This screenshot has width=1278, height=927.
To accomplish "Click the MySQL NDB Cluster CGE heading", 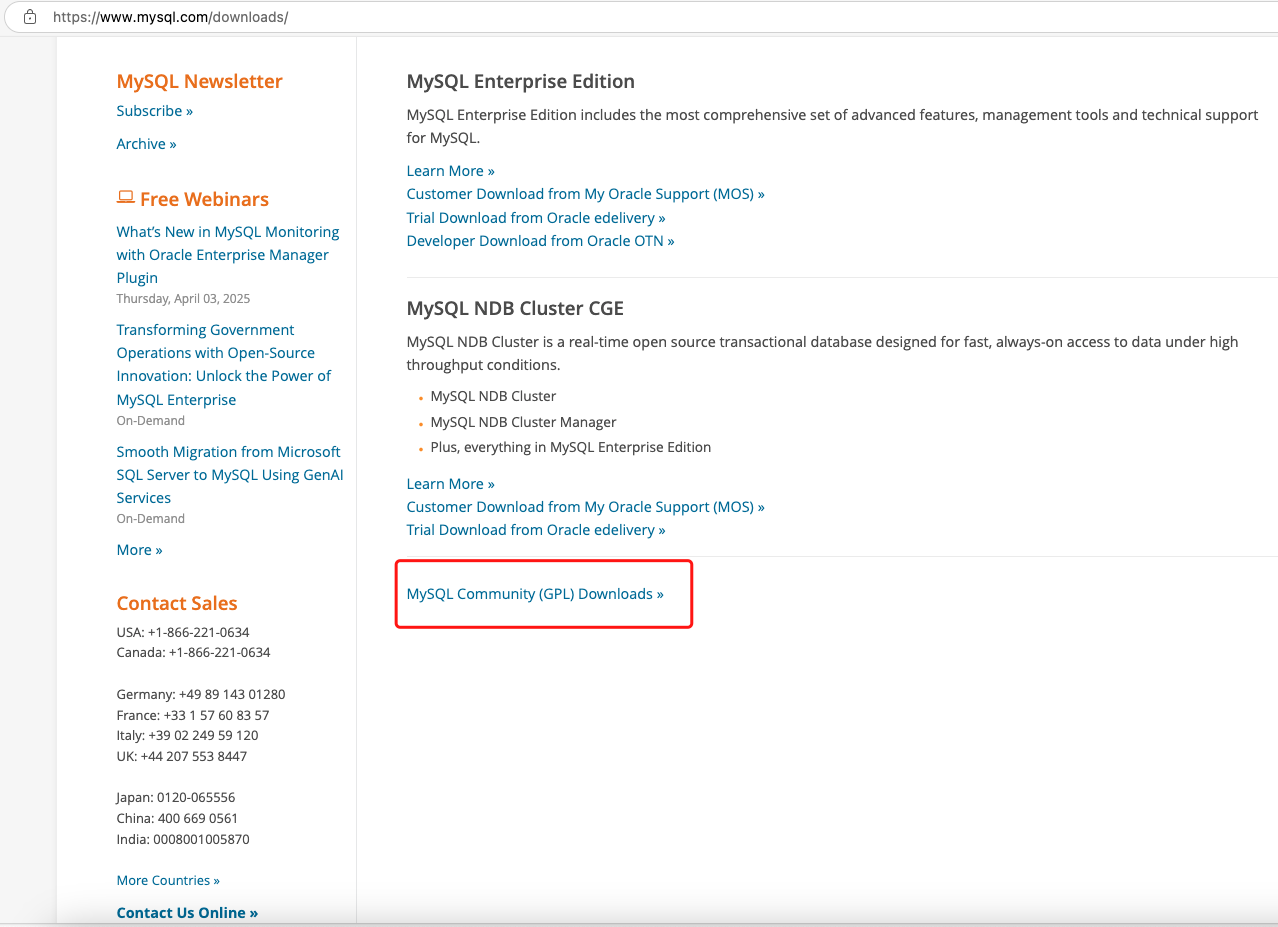I will [515, 308].
